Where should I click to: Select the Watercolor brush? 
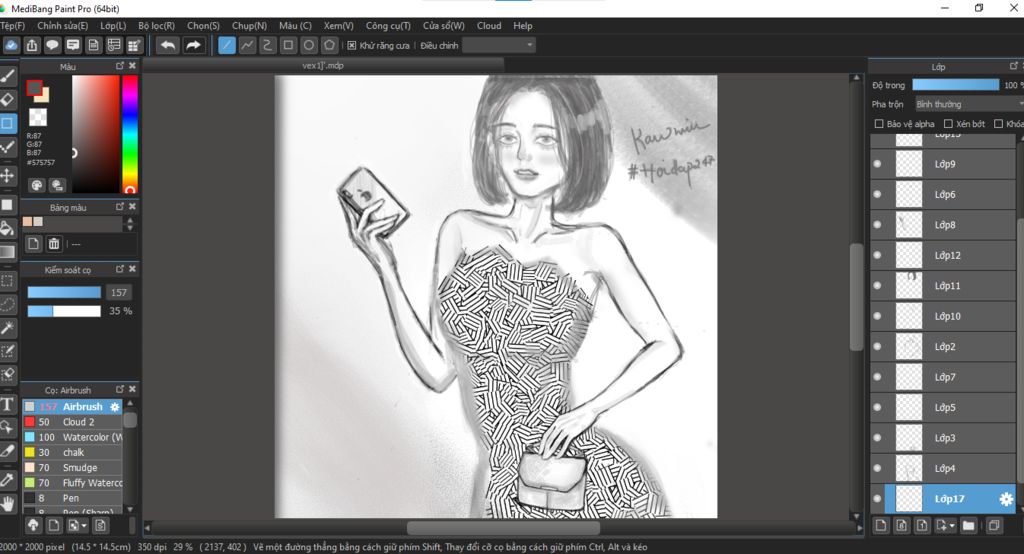click(72, 437)
